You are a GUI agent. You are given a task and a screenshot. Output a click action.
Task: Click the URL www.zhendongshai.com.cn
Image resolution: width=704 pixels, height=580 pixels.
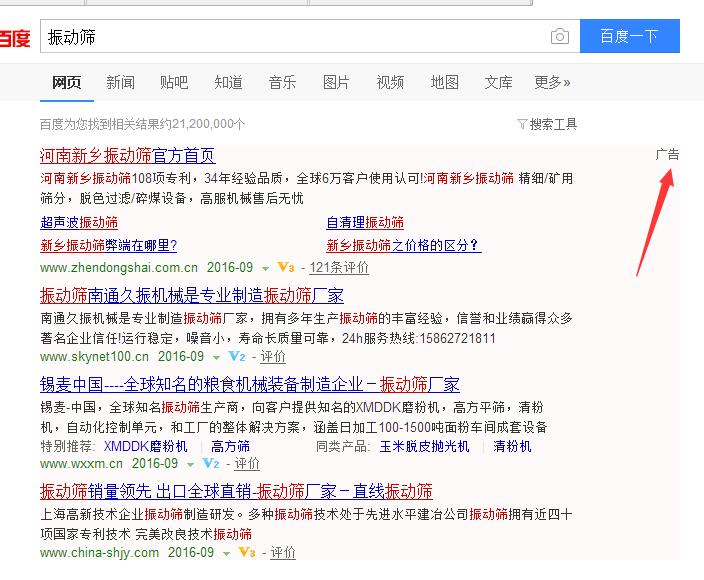119,268
